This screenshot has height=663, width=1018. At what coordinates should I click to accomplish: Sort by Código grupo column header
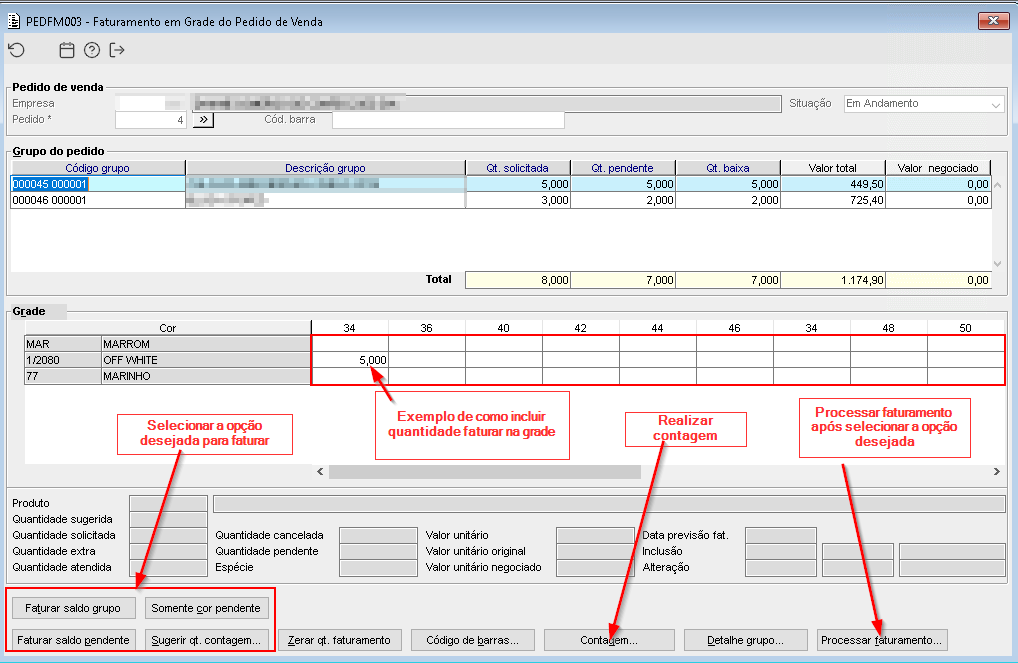point(97,168)
